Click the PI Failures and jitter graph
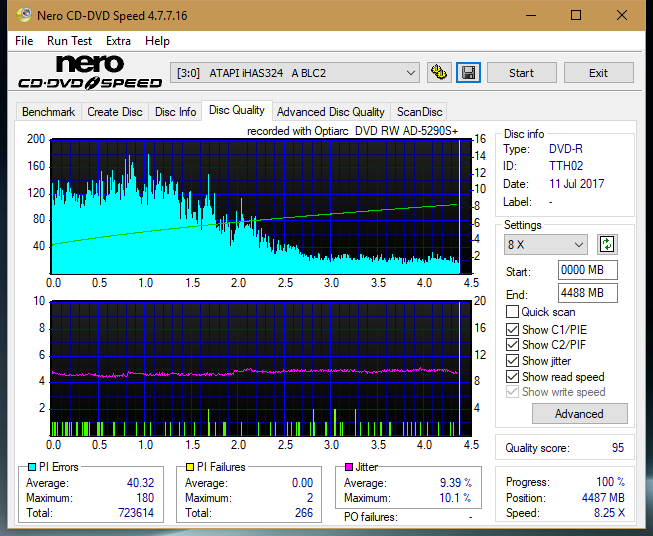The height and width of the screenshot is (536, 653). tap(261, 369)
